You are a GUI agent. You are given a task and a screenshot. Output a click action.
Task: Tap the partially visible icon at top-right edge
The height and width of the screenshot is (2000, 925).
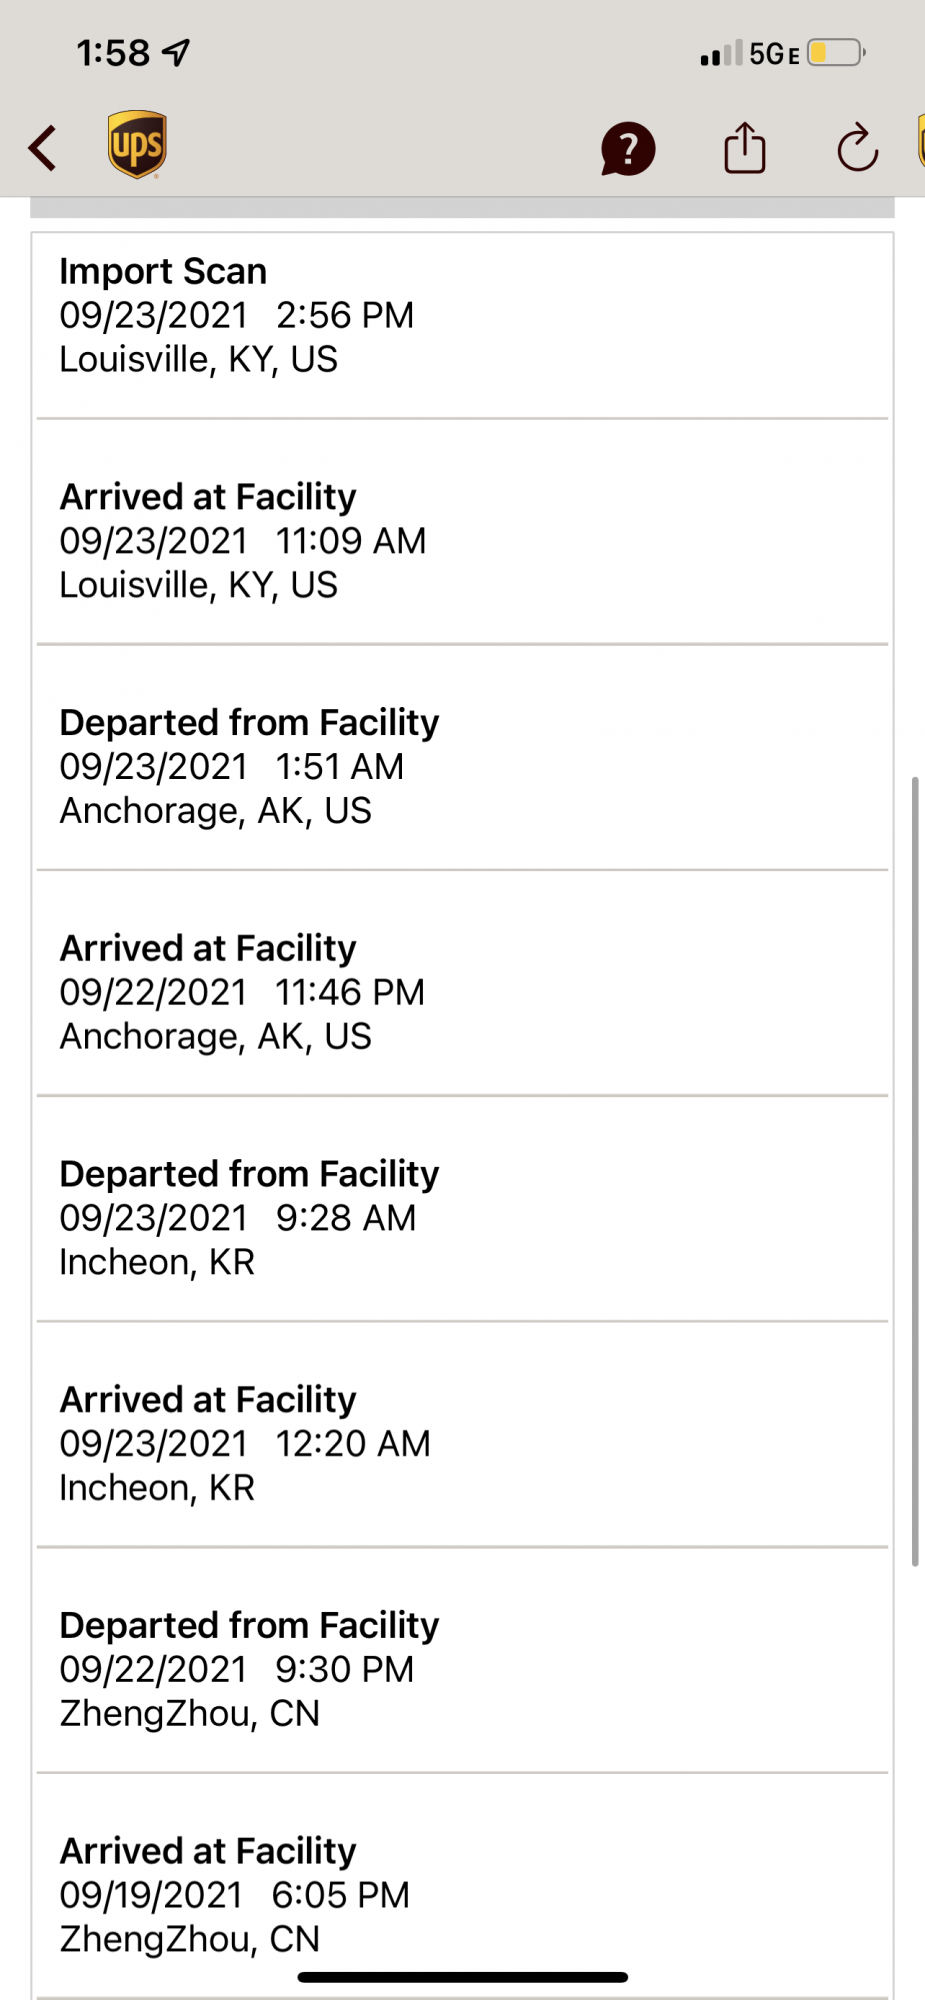[920, 142]
